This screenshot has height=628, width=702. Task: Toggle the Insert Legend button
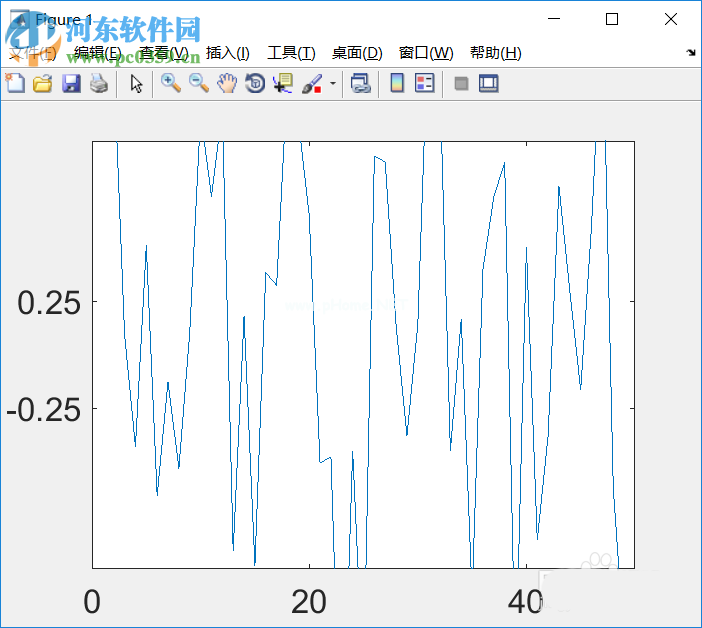click(425, 84)
